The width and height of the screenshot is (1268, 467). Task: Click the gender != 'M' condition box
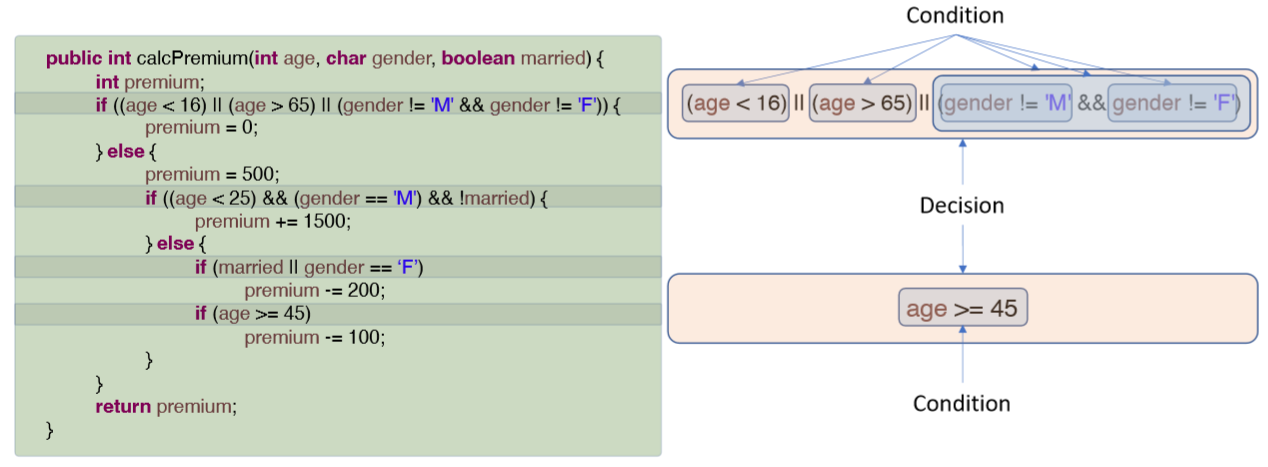click(x=1007, y=103)
